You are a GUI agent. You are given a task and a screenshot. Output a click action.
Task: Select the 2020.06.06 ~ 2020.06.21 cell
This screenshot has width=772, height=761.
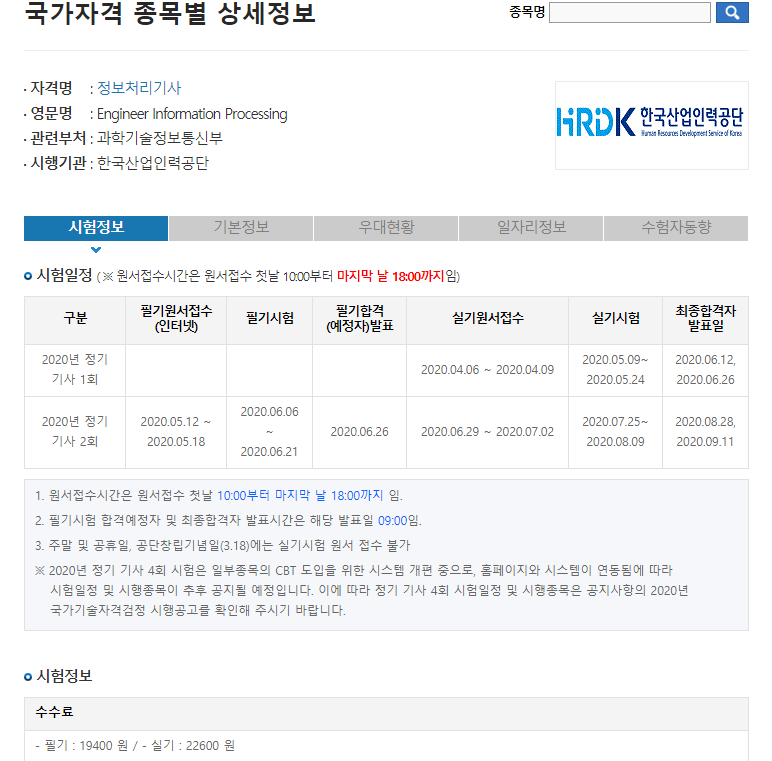point(269,432)
